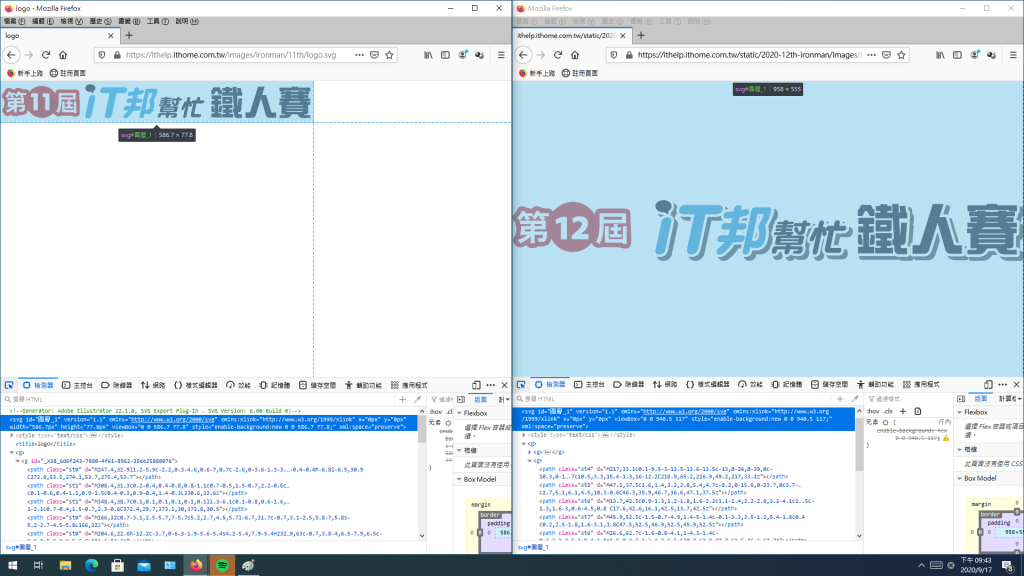The height and width of the screenshot is (576, 1024).
Task: Collapse the Flexbox section in left devtools
Action: point(459,413)
